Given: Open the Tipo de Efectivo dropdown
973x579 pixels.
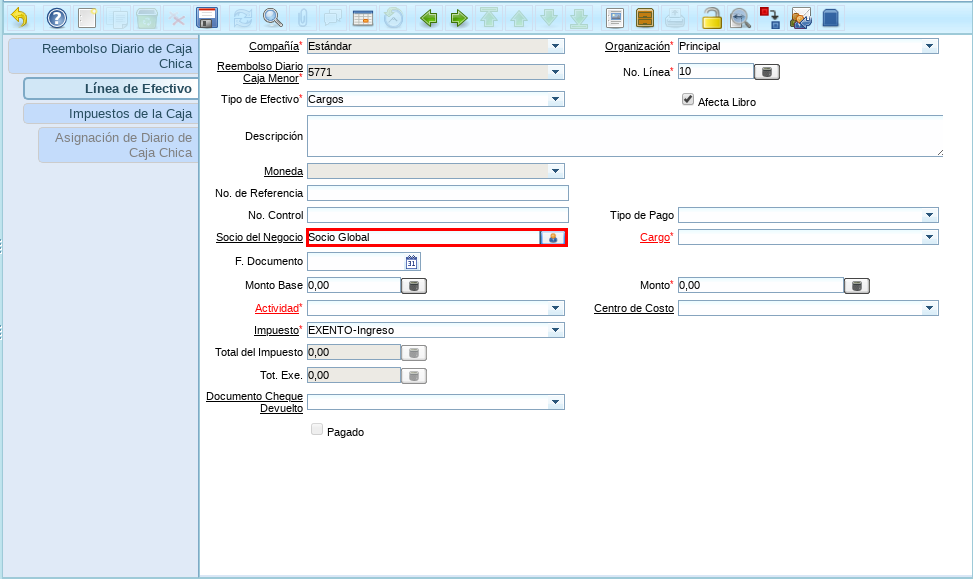Looking at the screenshot, I should coord(555,99).
